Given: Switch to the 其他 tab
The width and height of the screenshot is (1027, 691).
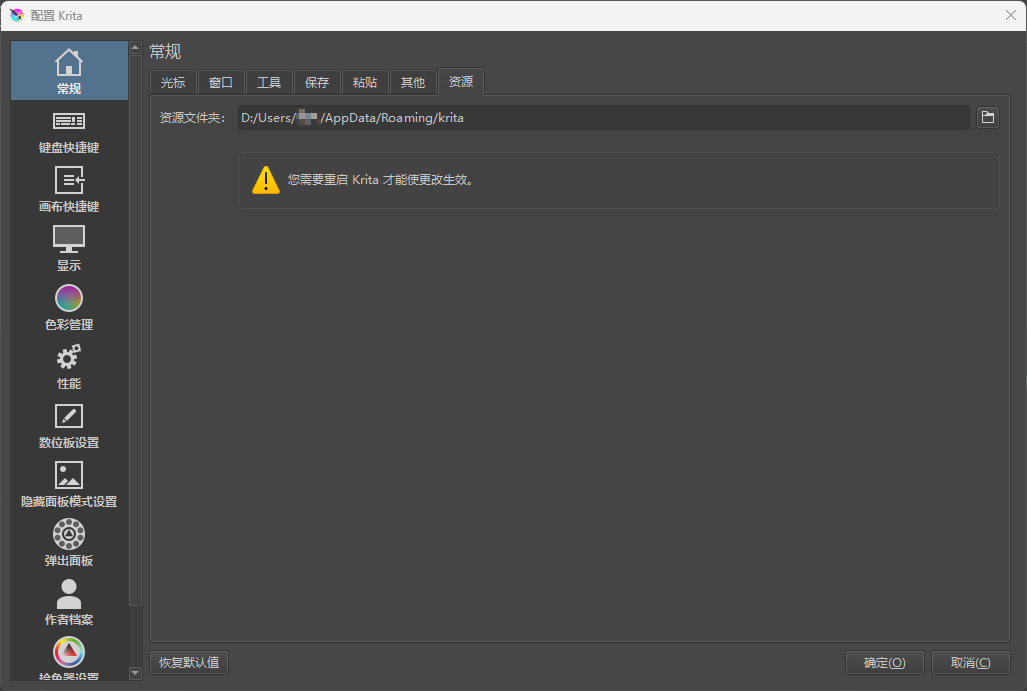Looking at the screenshot, I should coord(413,83).
